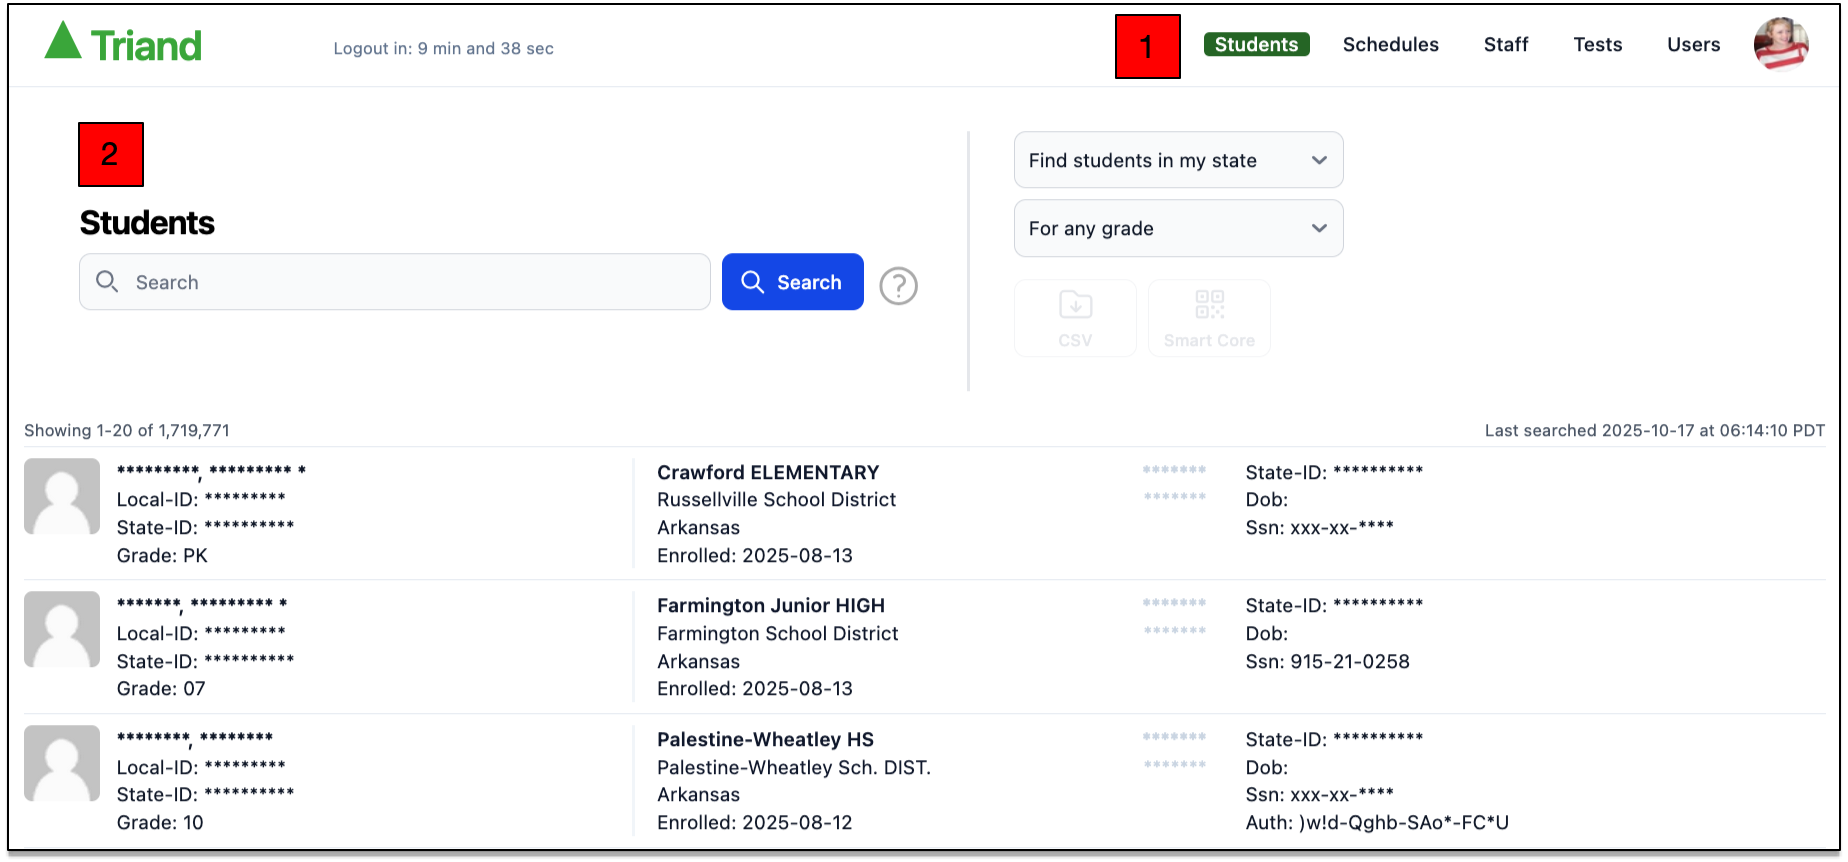1848x862 pixels.
Task: Click the CSV download icon button
Action: [x=1075, y=318]
